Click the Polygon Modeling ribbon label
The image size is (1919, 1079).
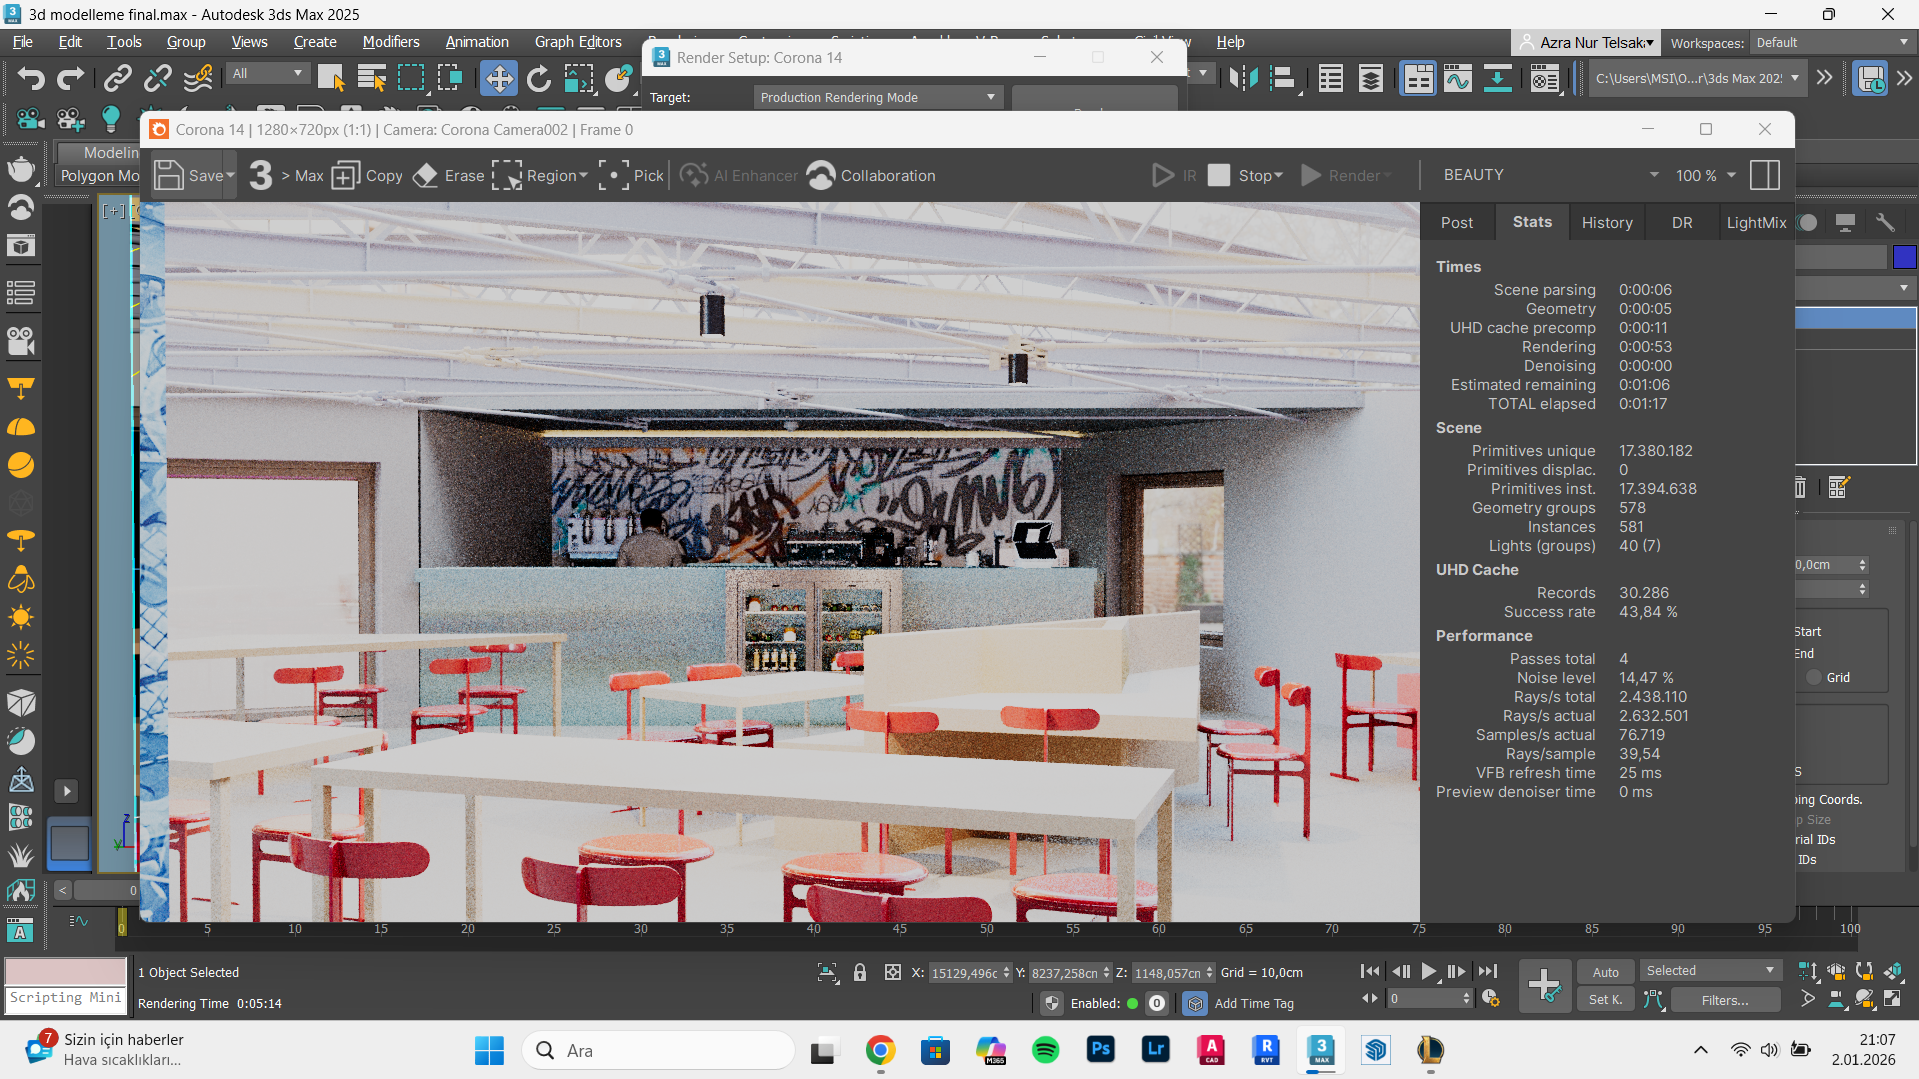99,176
